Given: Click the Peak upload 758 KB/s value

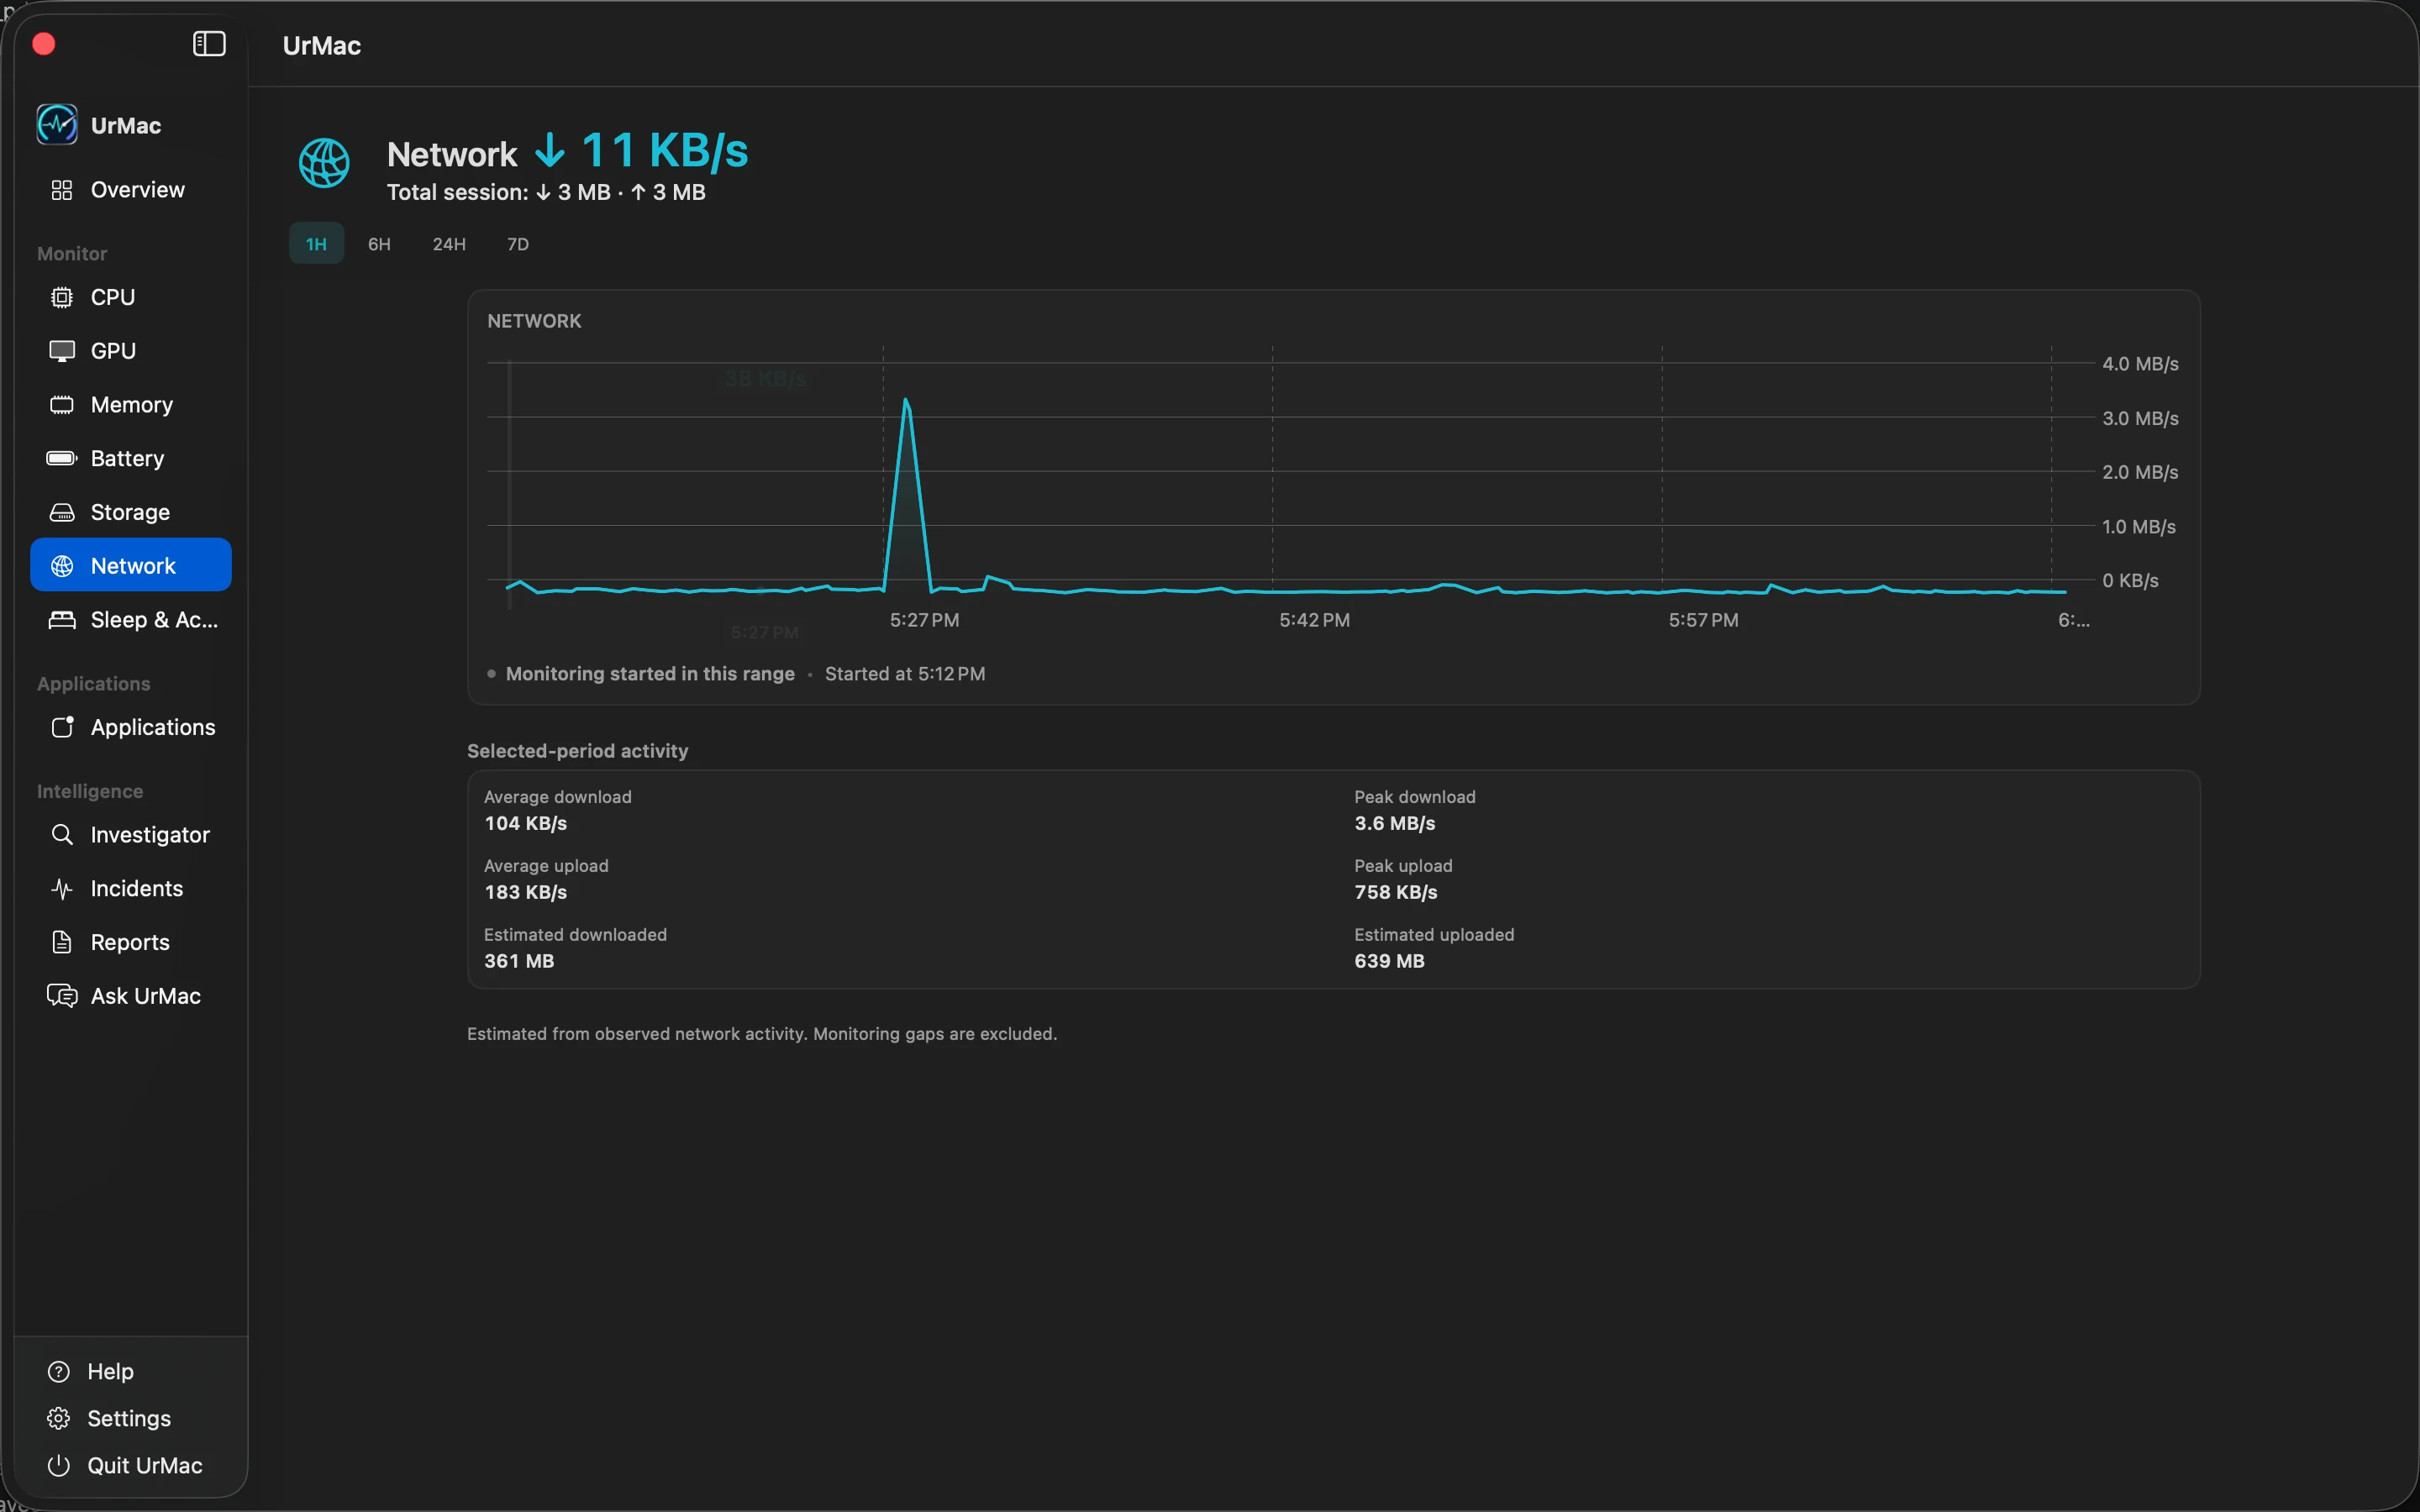Looking at the screenshot, I should [x=1396, y=892].
